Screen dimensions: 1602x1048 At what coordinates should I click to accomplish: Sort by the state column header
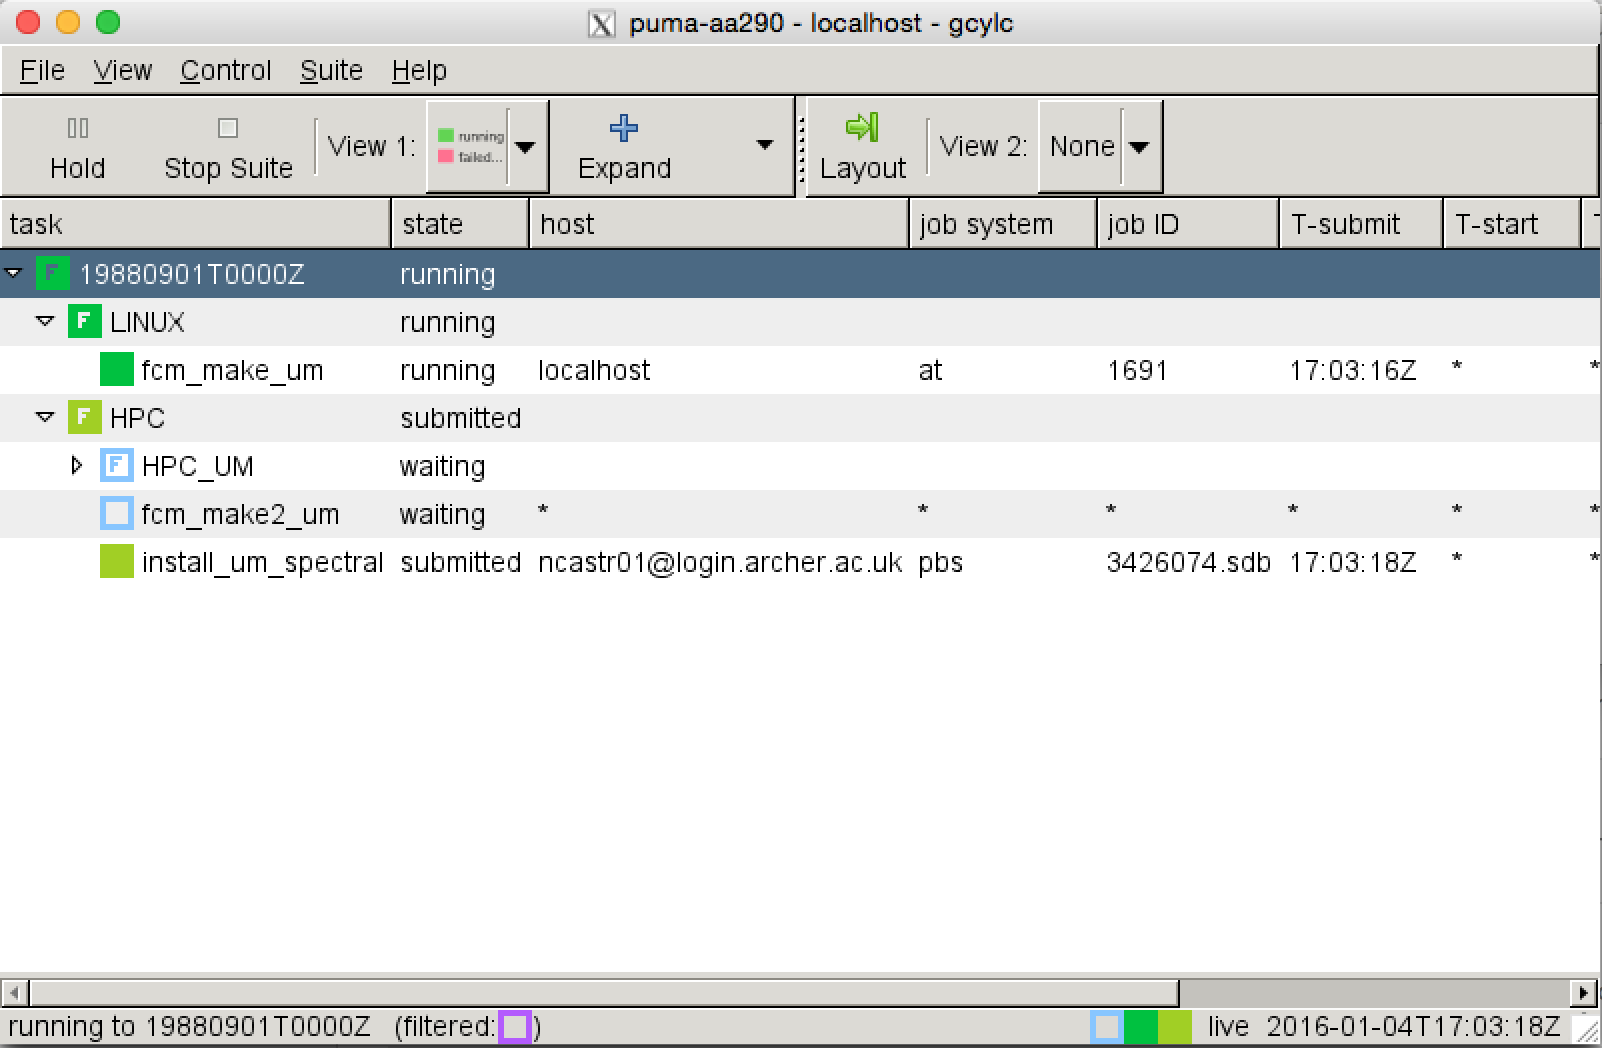[460, 224]
